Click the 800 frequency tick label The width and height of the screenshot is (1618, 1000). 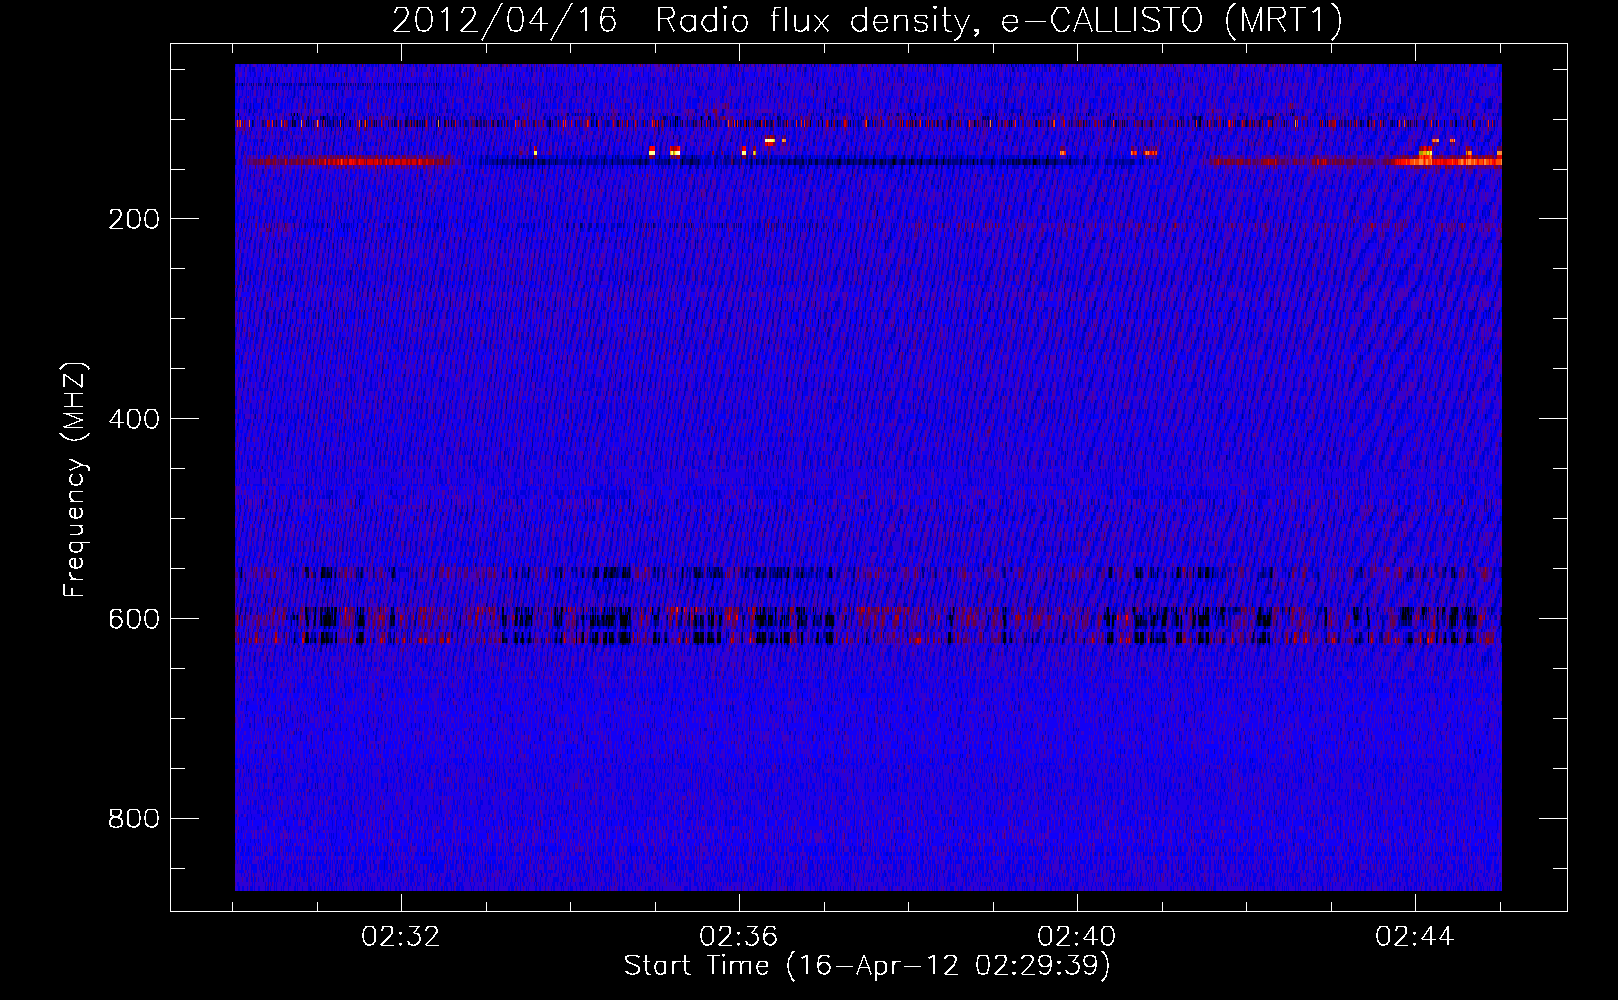tap(134, 819)
